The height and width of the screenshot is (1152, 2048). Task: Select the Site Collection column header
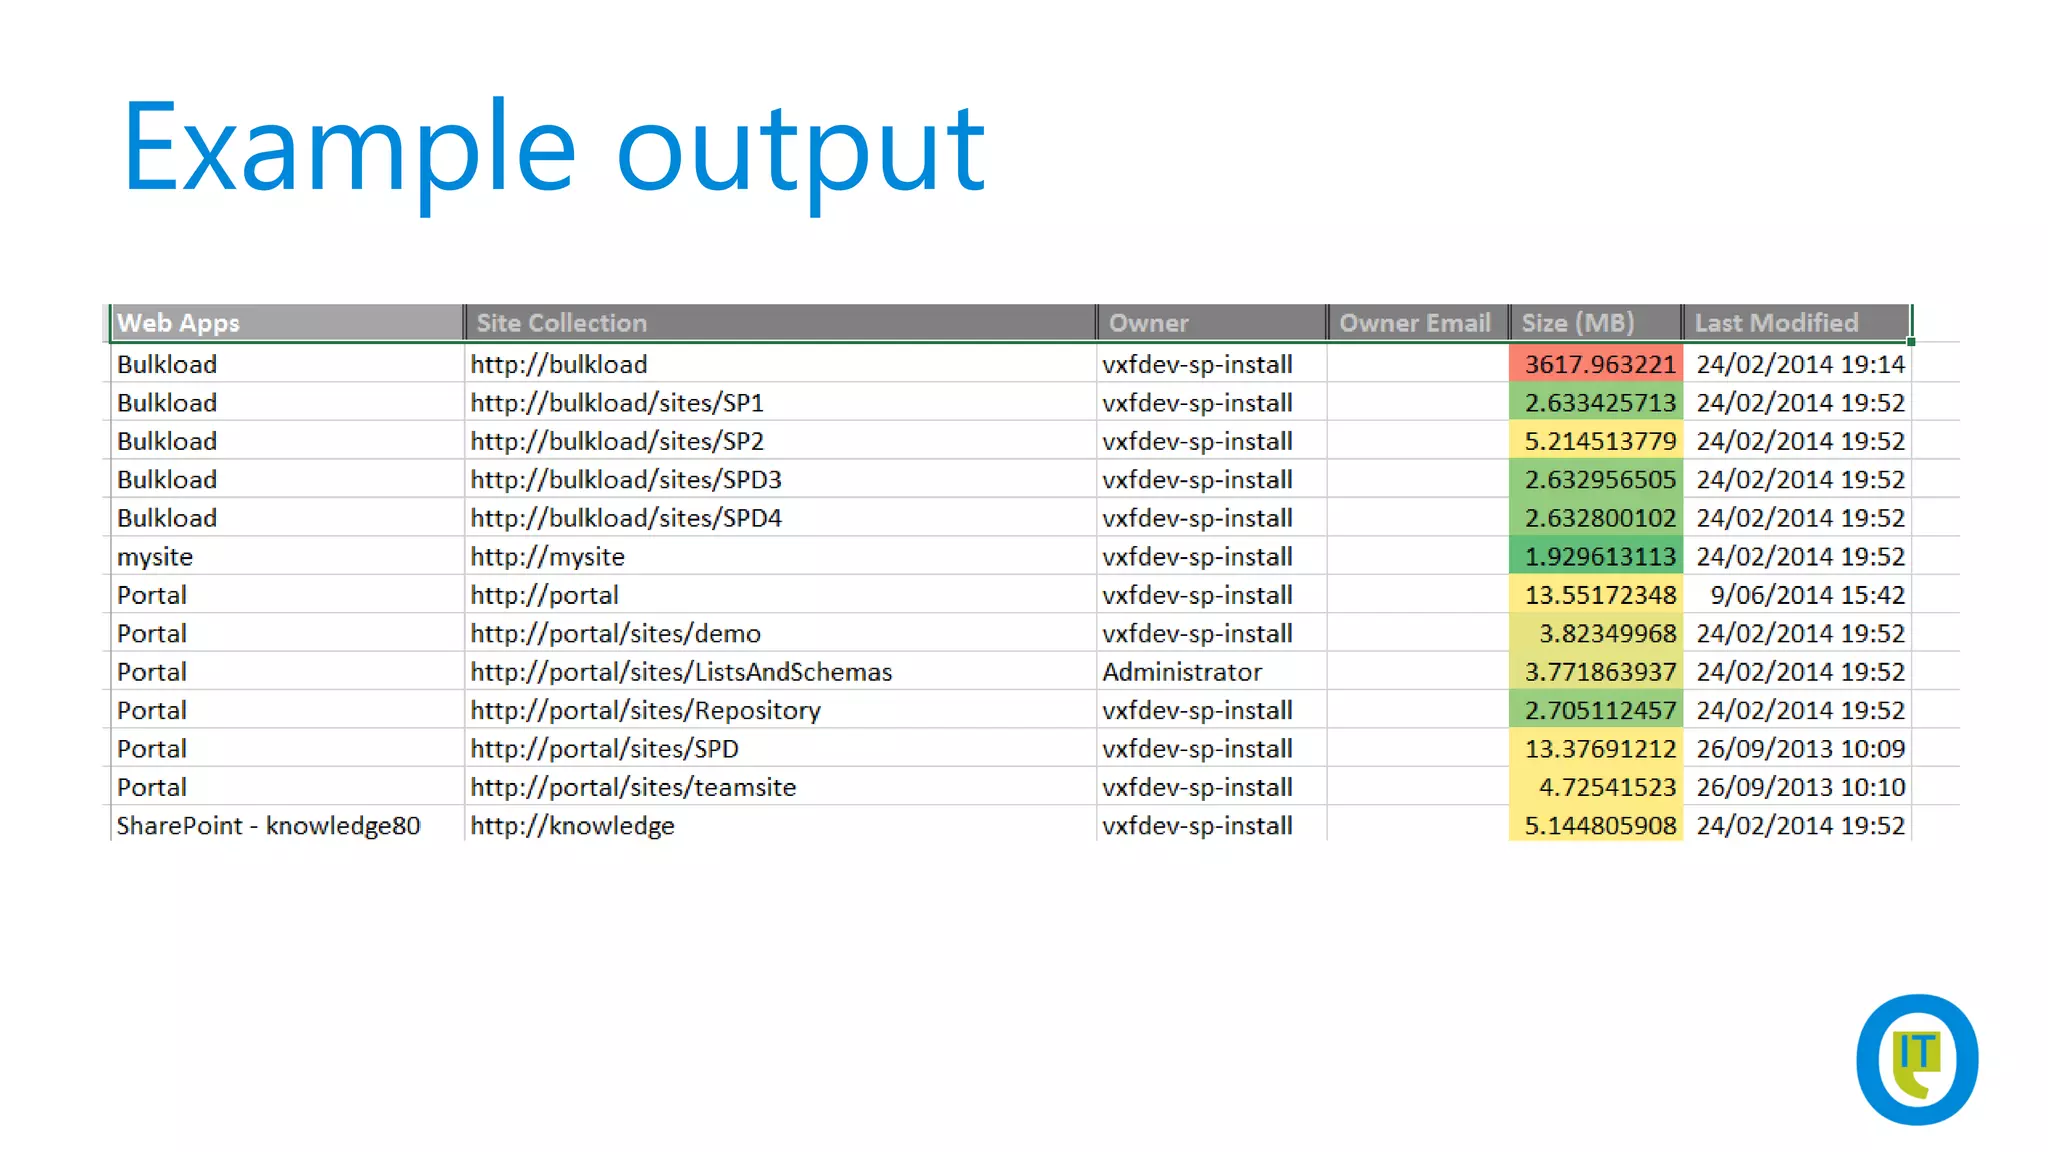click(x=780, y=323)
